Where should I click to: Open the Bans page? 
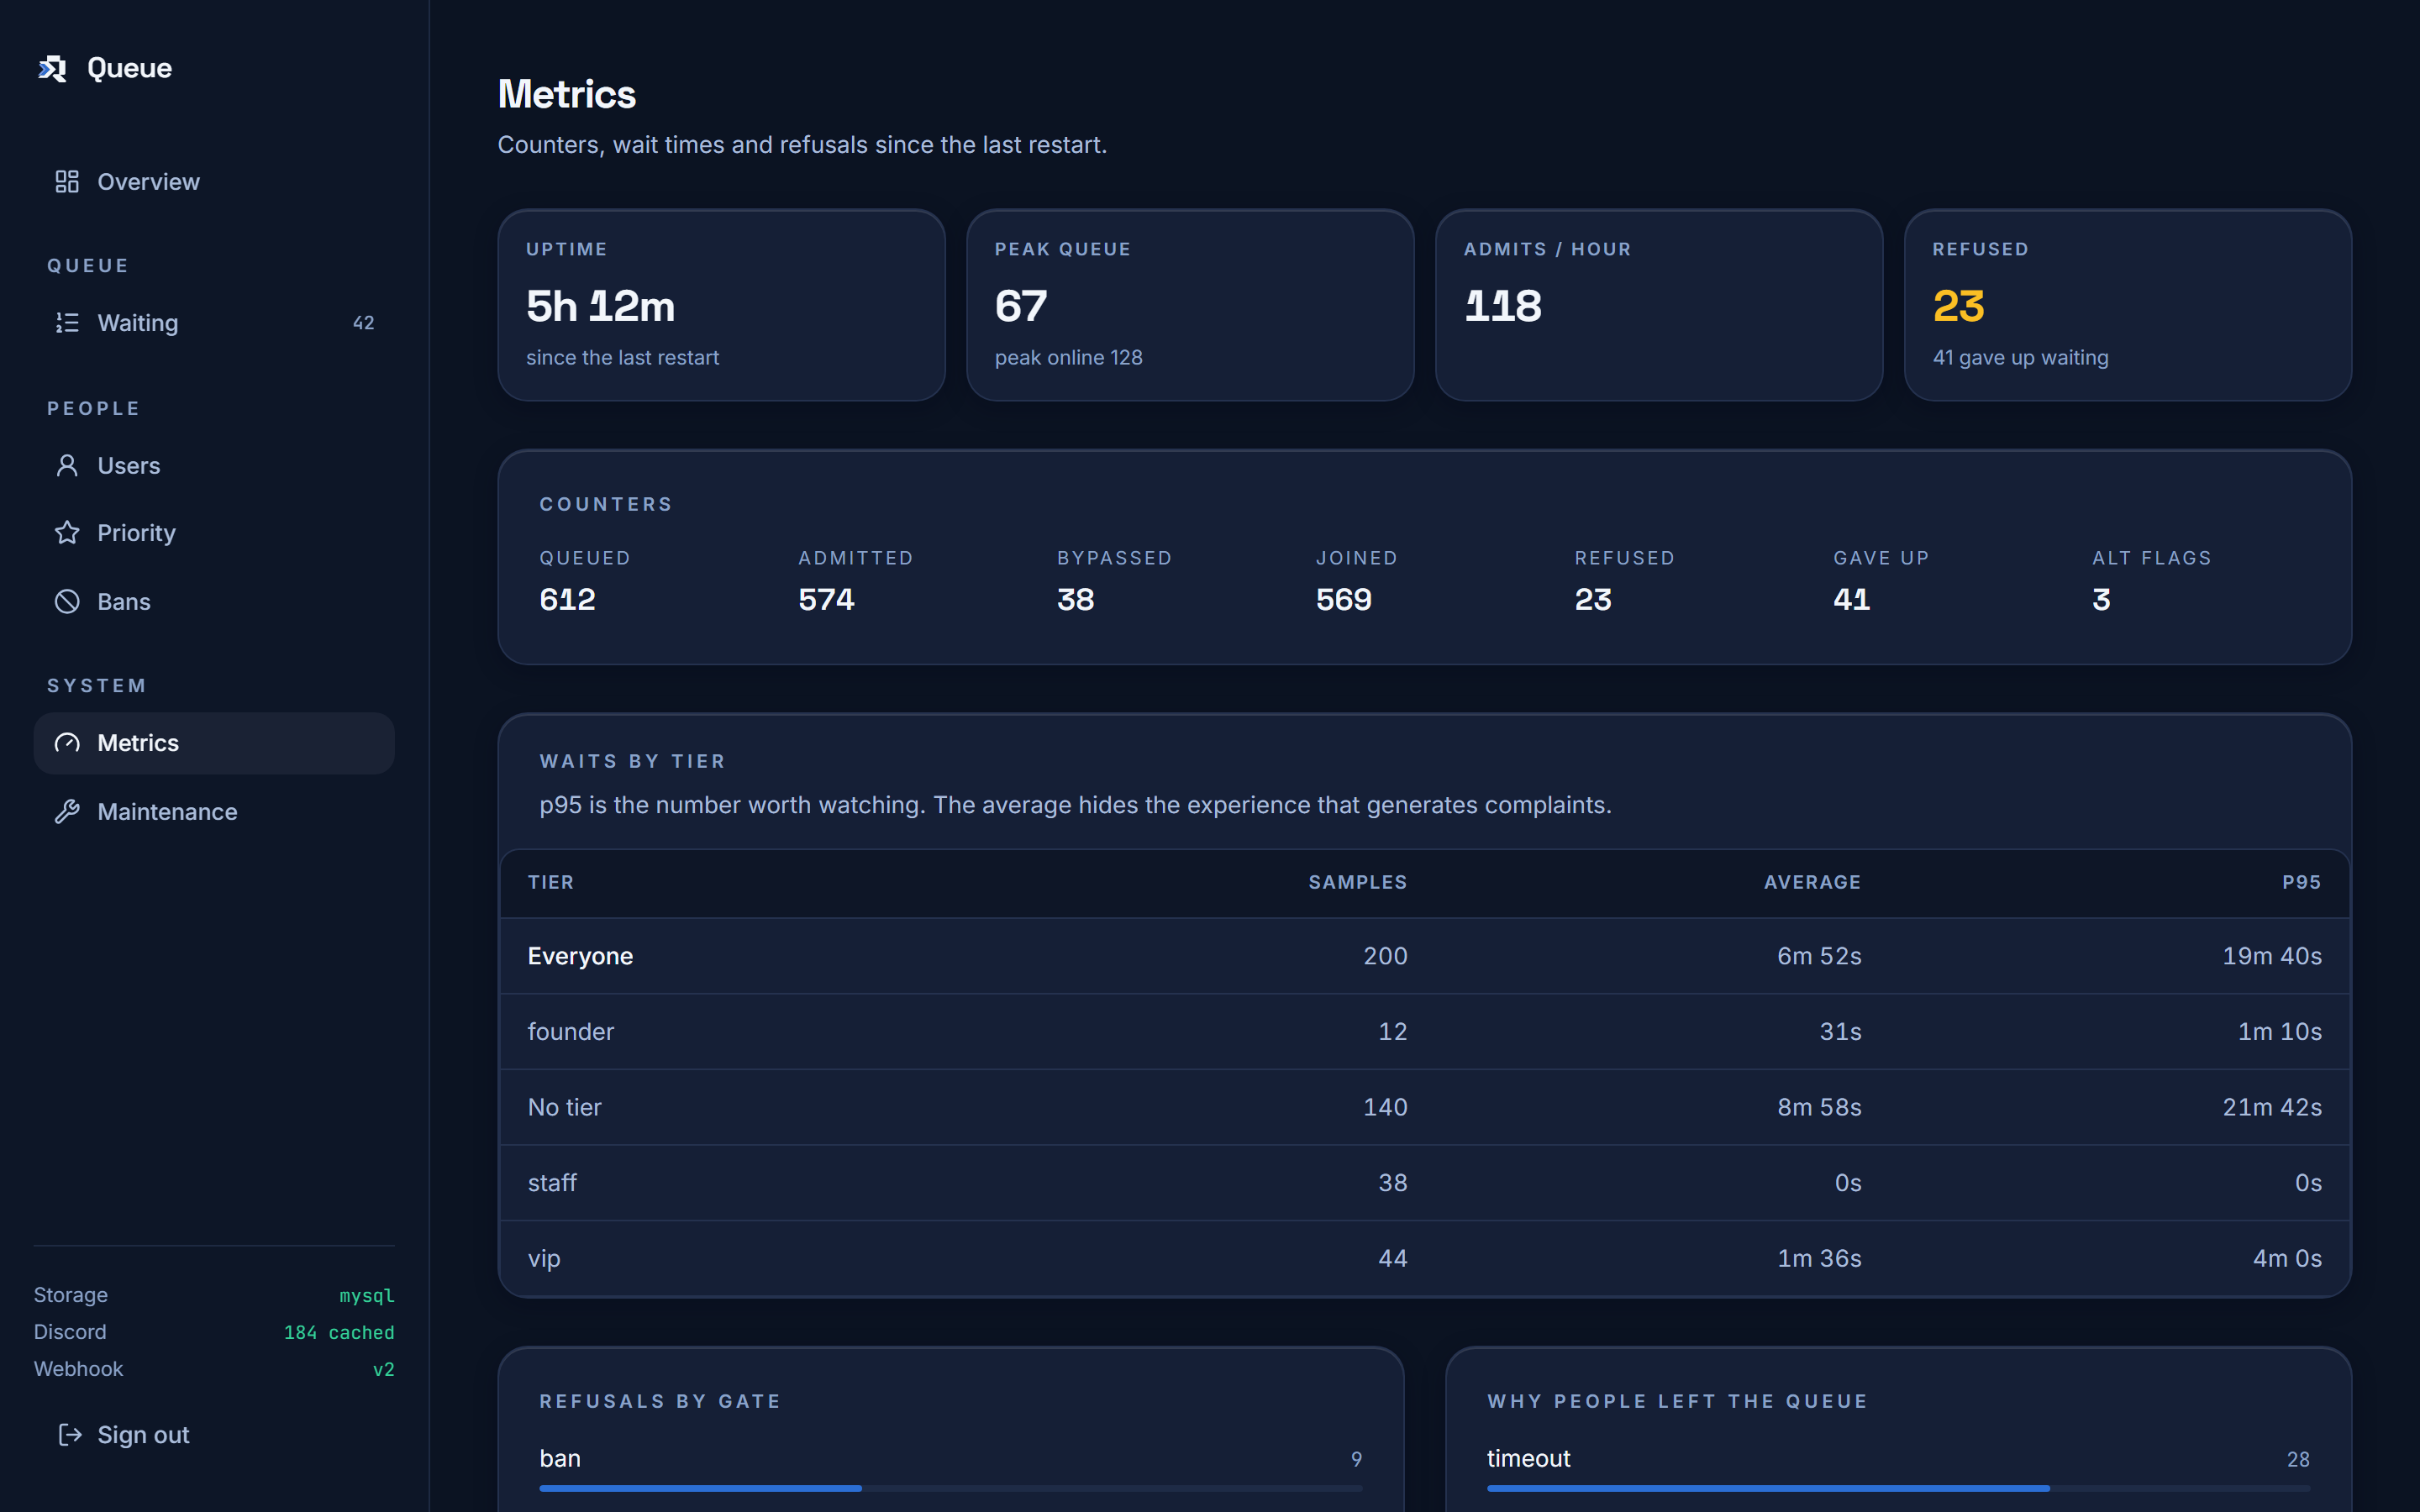click(x=214, y=601)
